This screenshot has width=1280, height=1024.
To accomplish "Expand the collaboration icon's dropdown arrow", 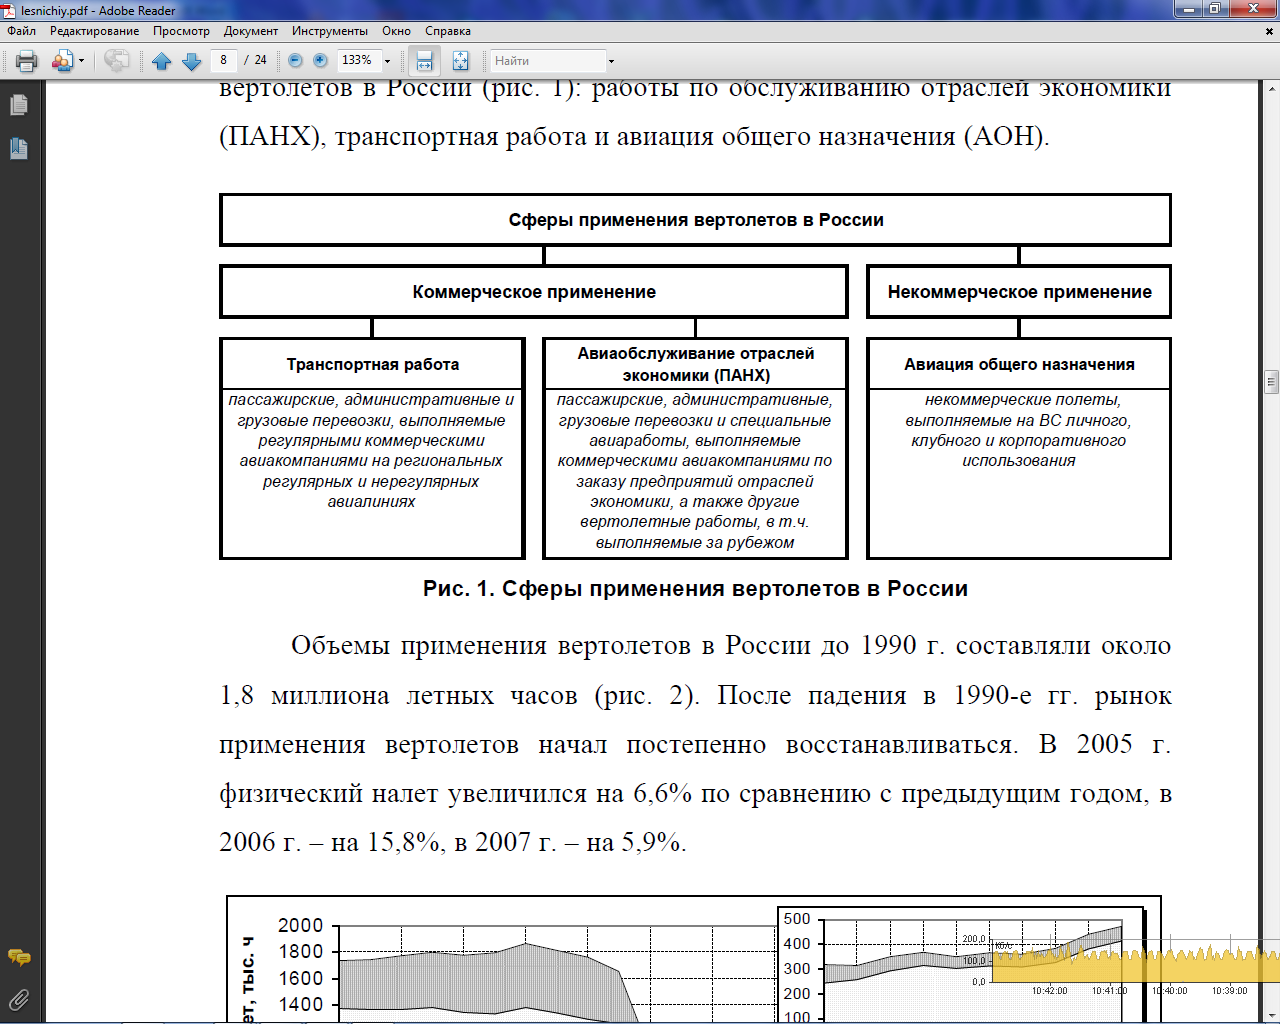I will [x=81, y=61].
